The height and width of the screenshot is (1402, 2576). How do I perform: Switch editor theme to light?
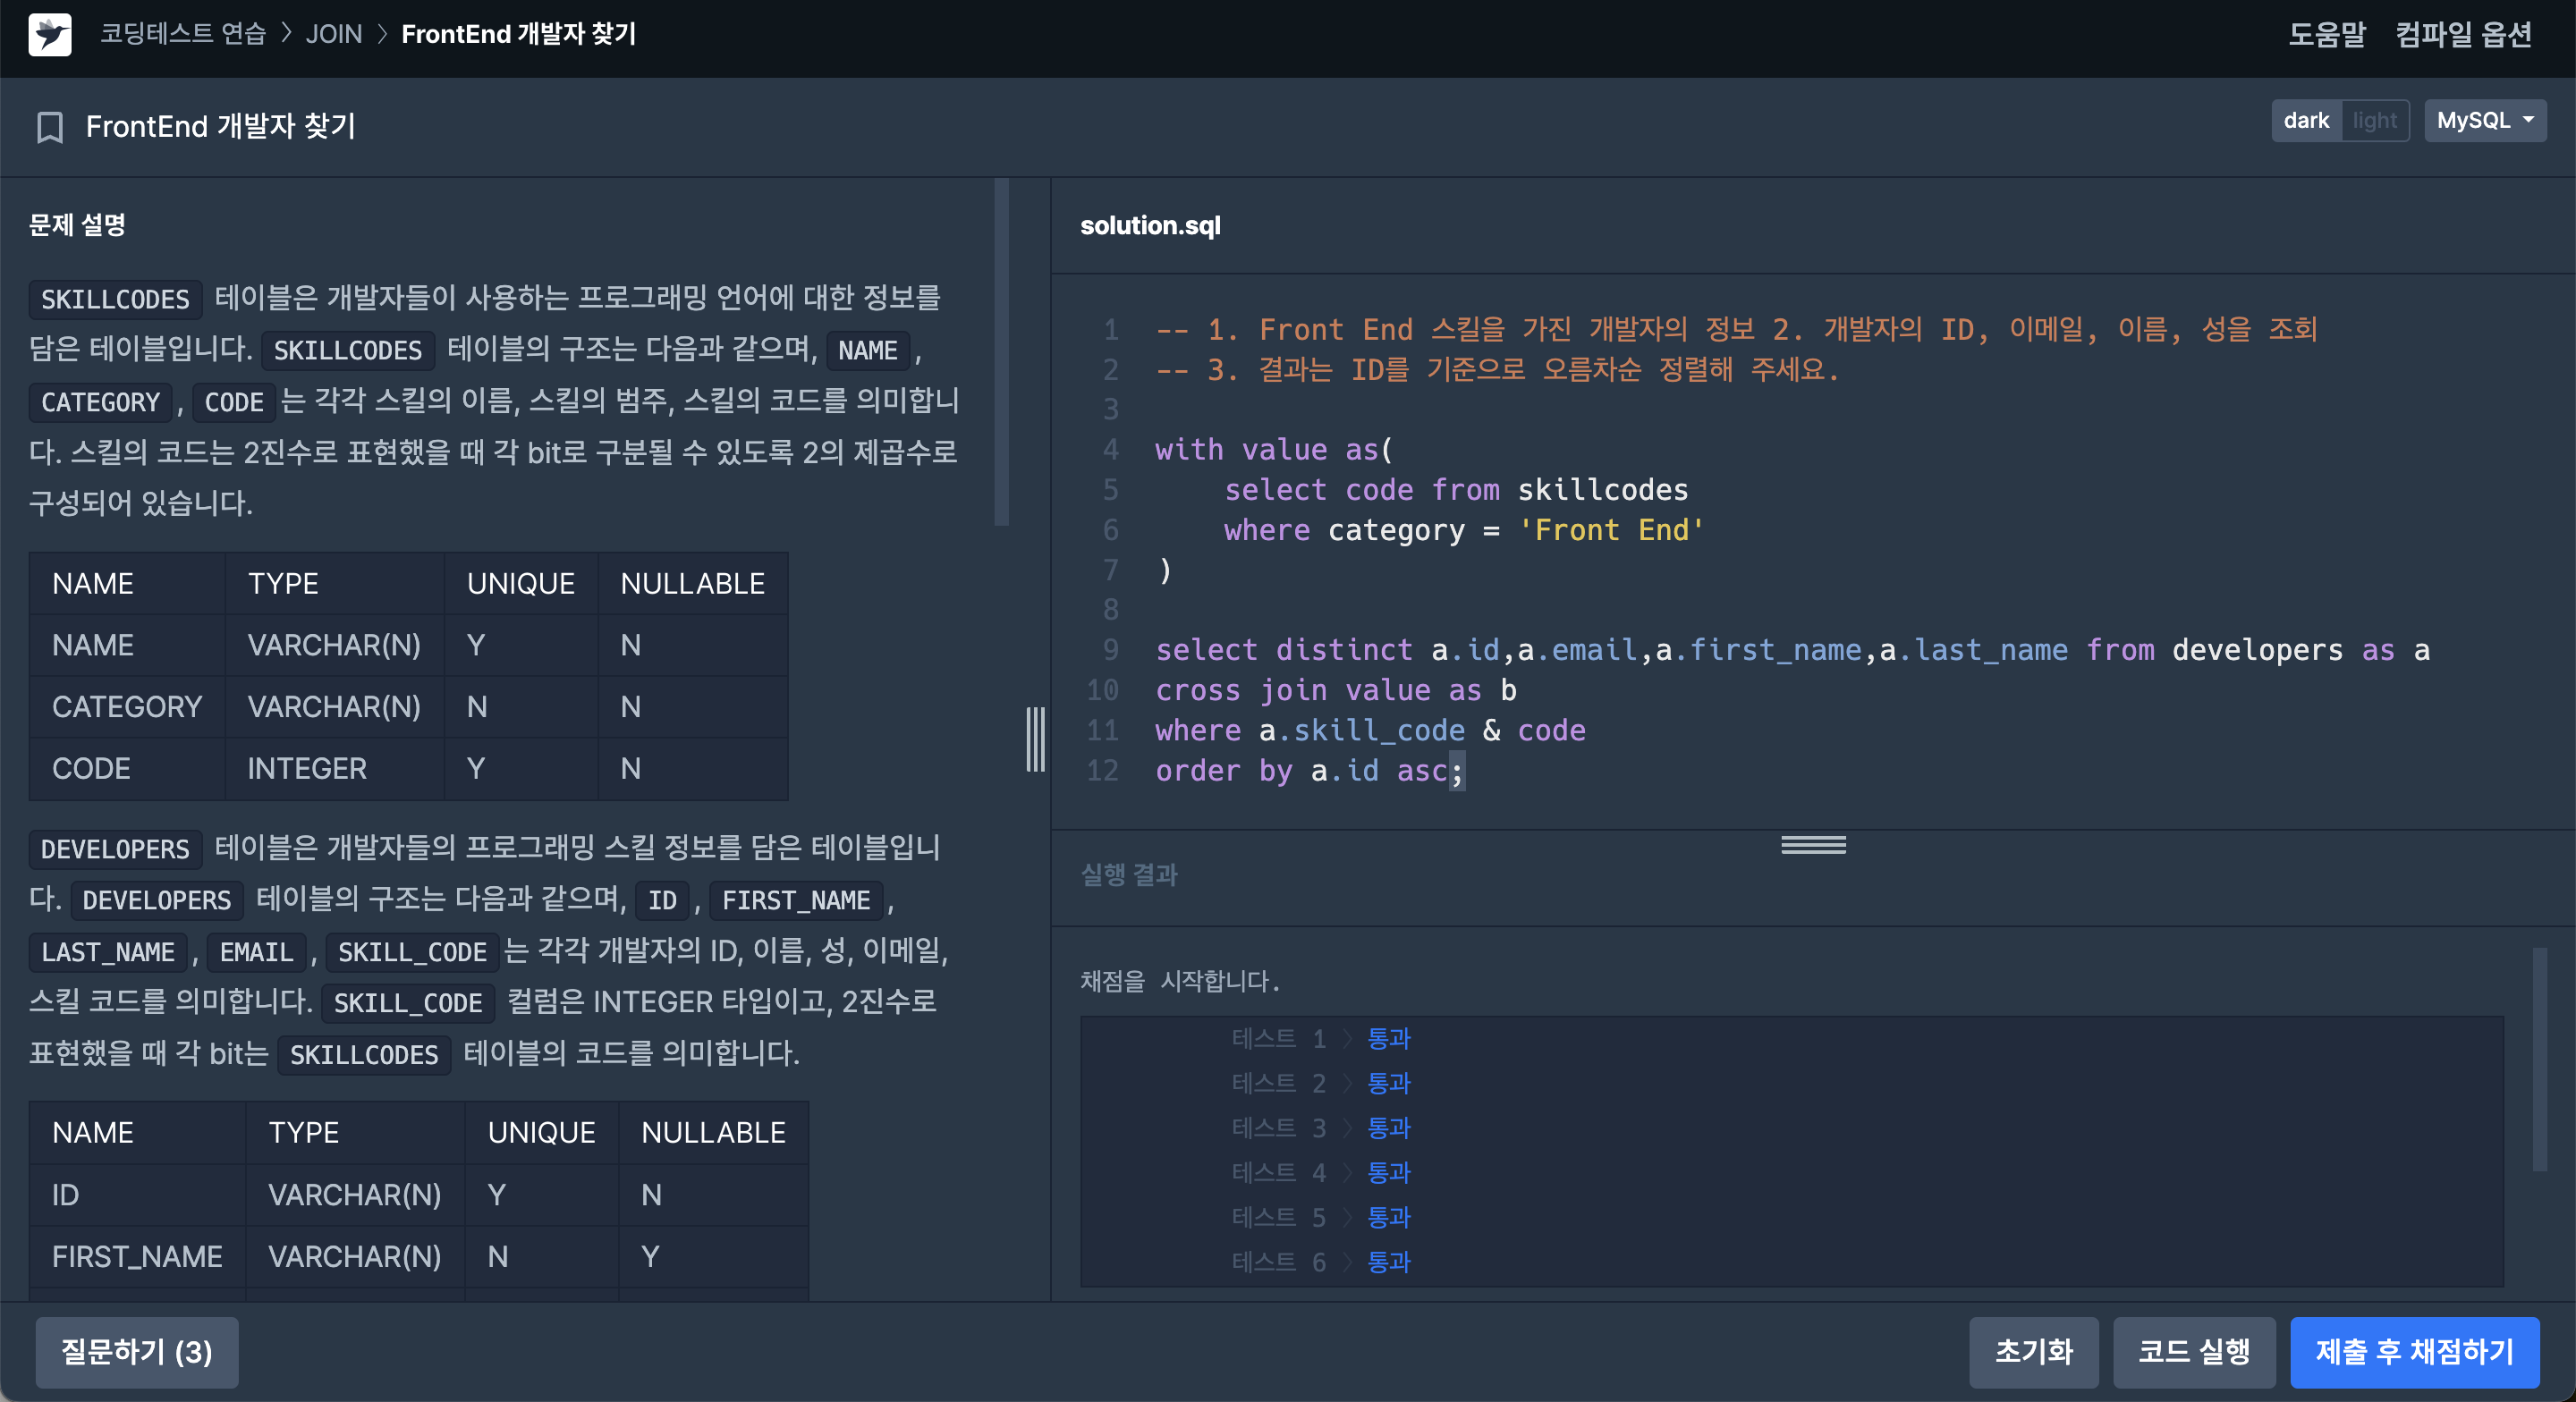[2374, 121]
